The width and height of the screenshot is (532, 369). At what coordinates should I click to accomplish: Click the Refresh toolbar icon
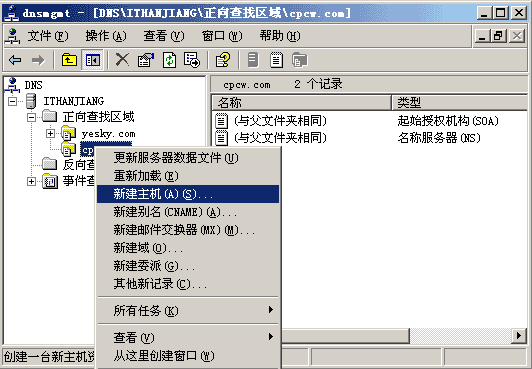click(x=169, y=60)
